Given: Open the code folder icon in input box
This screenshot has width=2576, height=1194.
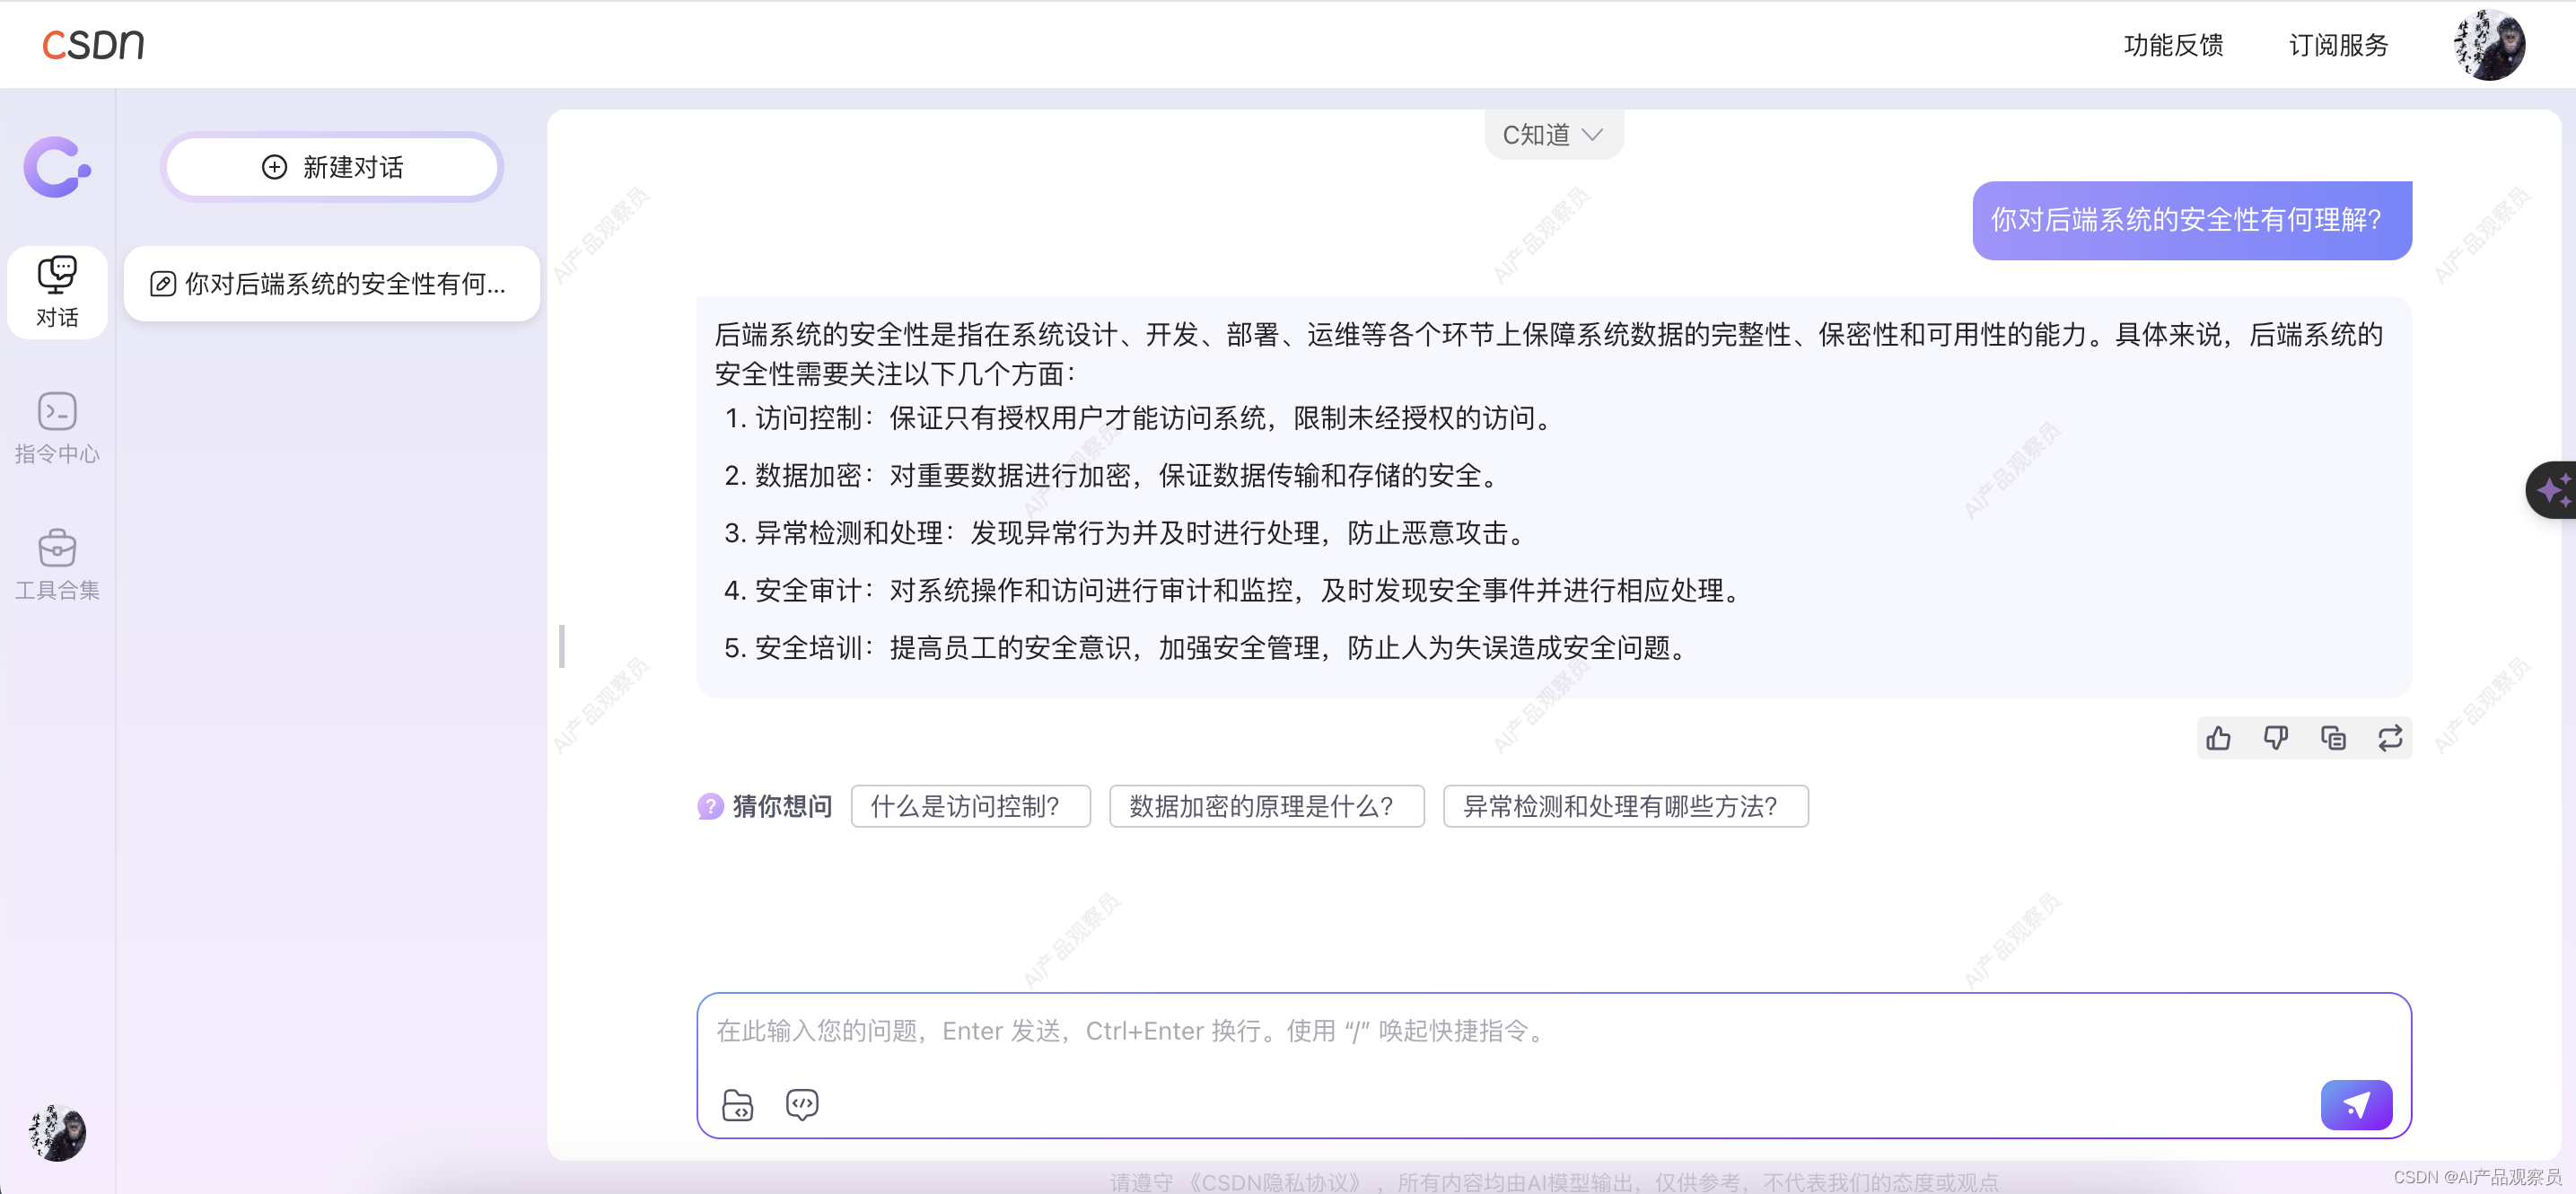Looking at the screenshot, I should pos(737,1104).
